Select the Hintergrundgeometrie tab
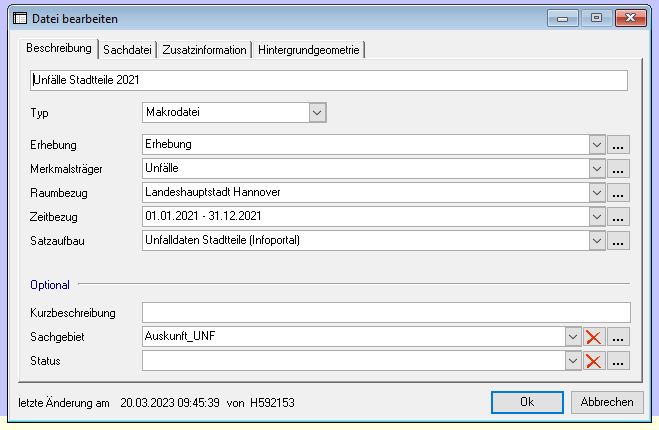Viewport: 659px width, 430px height. (309, 50)
